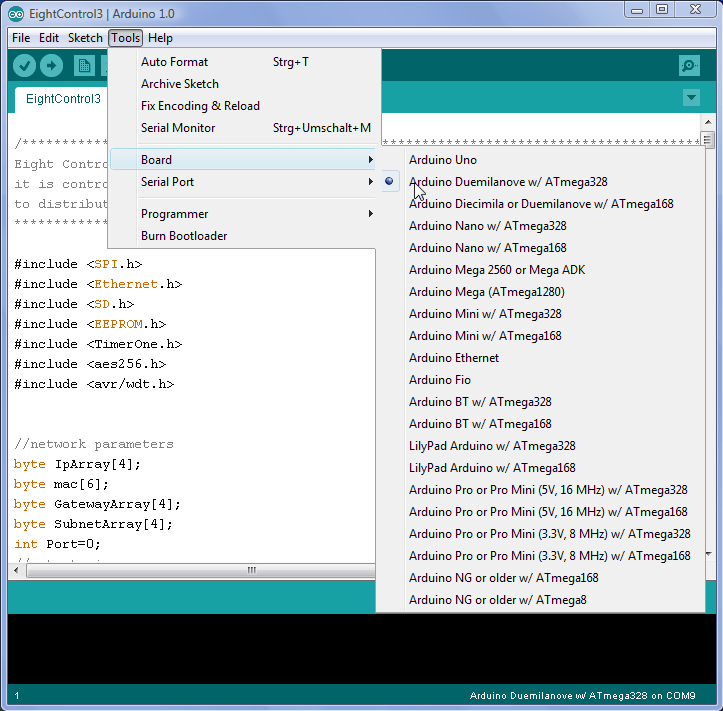Click the vertical scrollbar thumb in editor
This screenshot has width=723, height=711.
[708, 140]
